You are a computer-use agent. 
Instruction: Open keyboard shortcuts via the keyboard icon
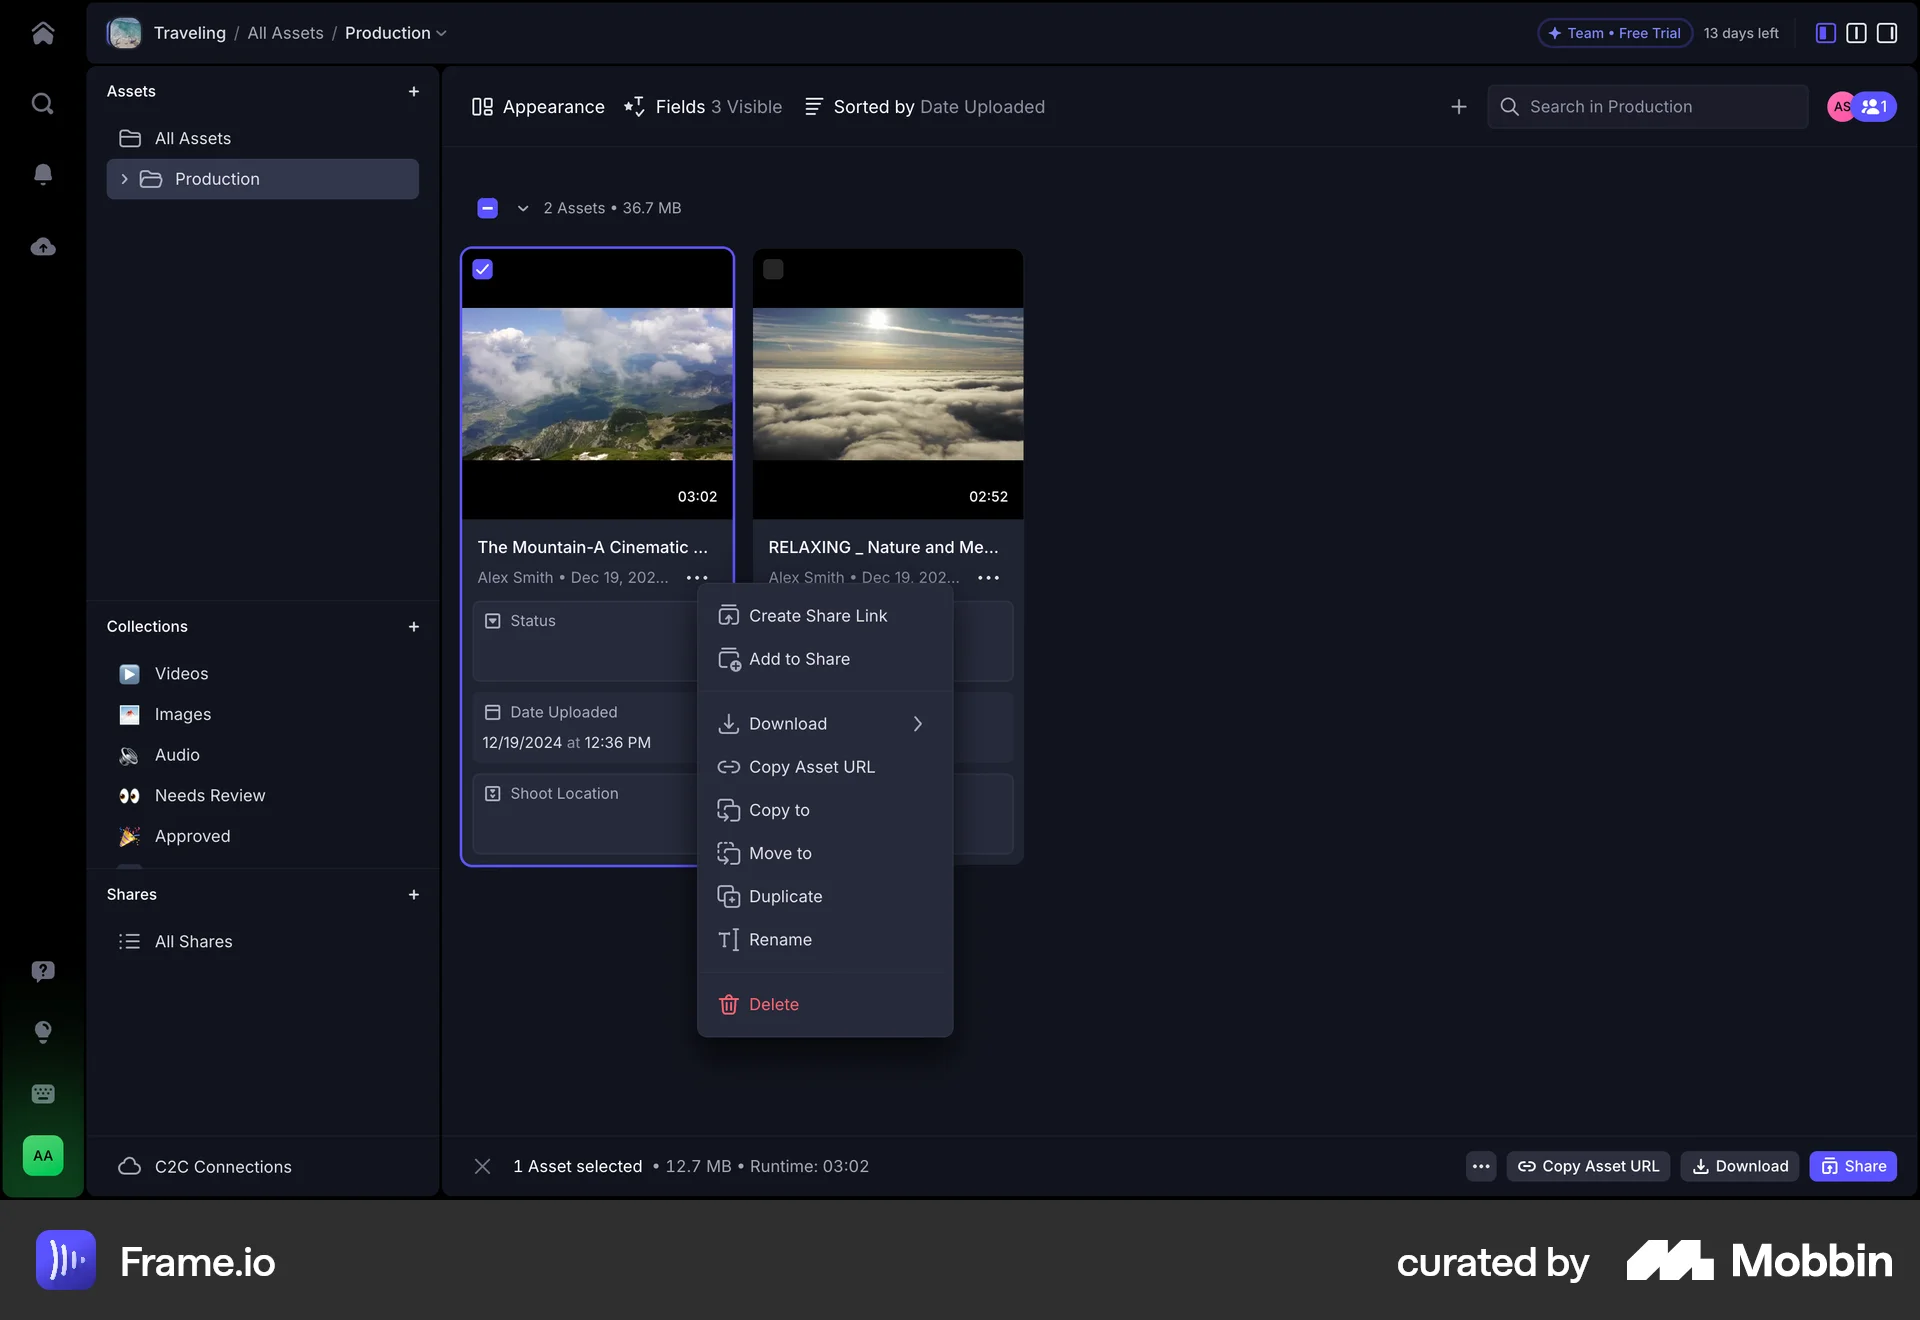coord(43,1094)
